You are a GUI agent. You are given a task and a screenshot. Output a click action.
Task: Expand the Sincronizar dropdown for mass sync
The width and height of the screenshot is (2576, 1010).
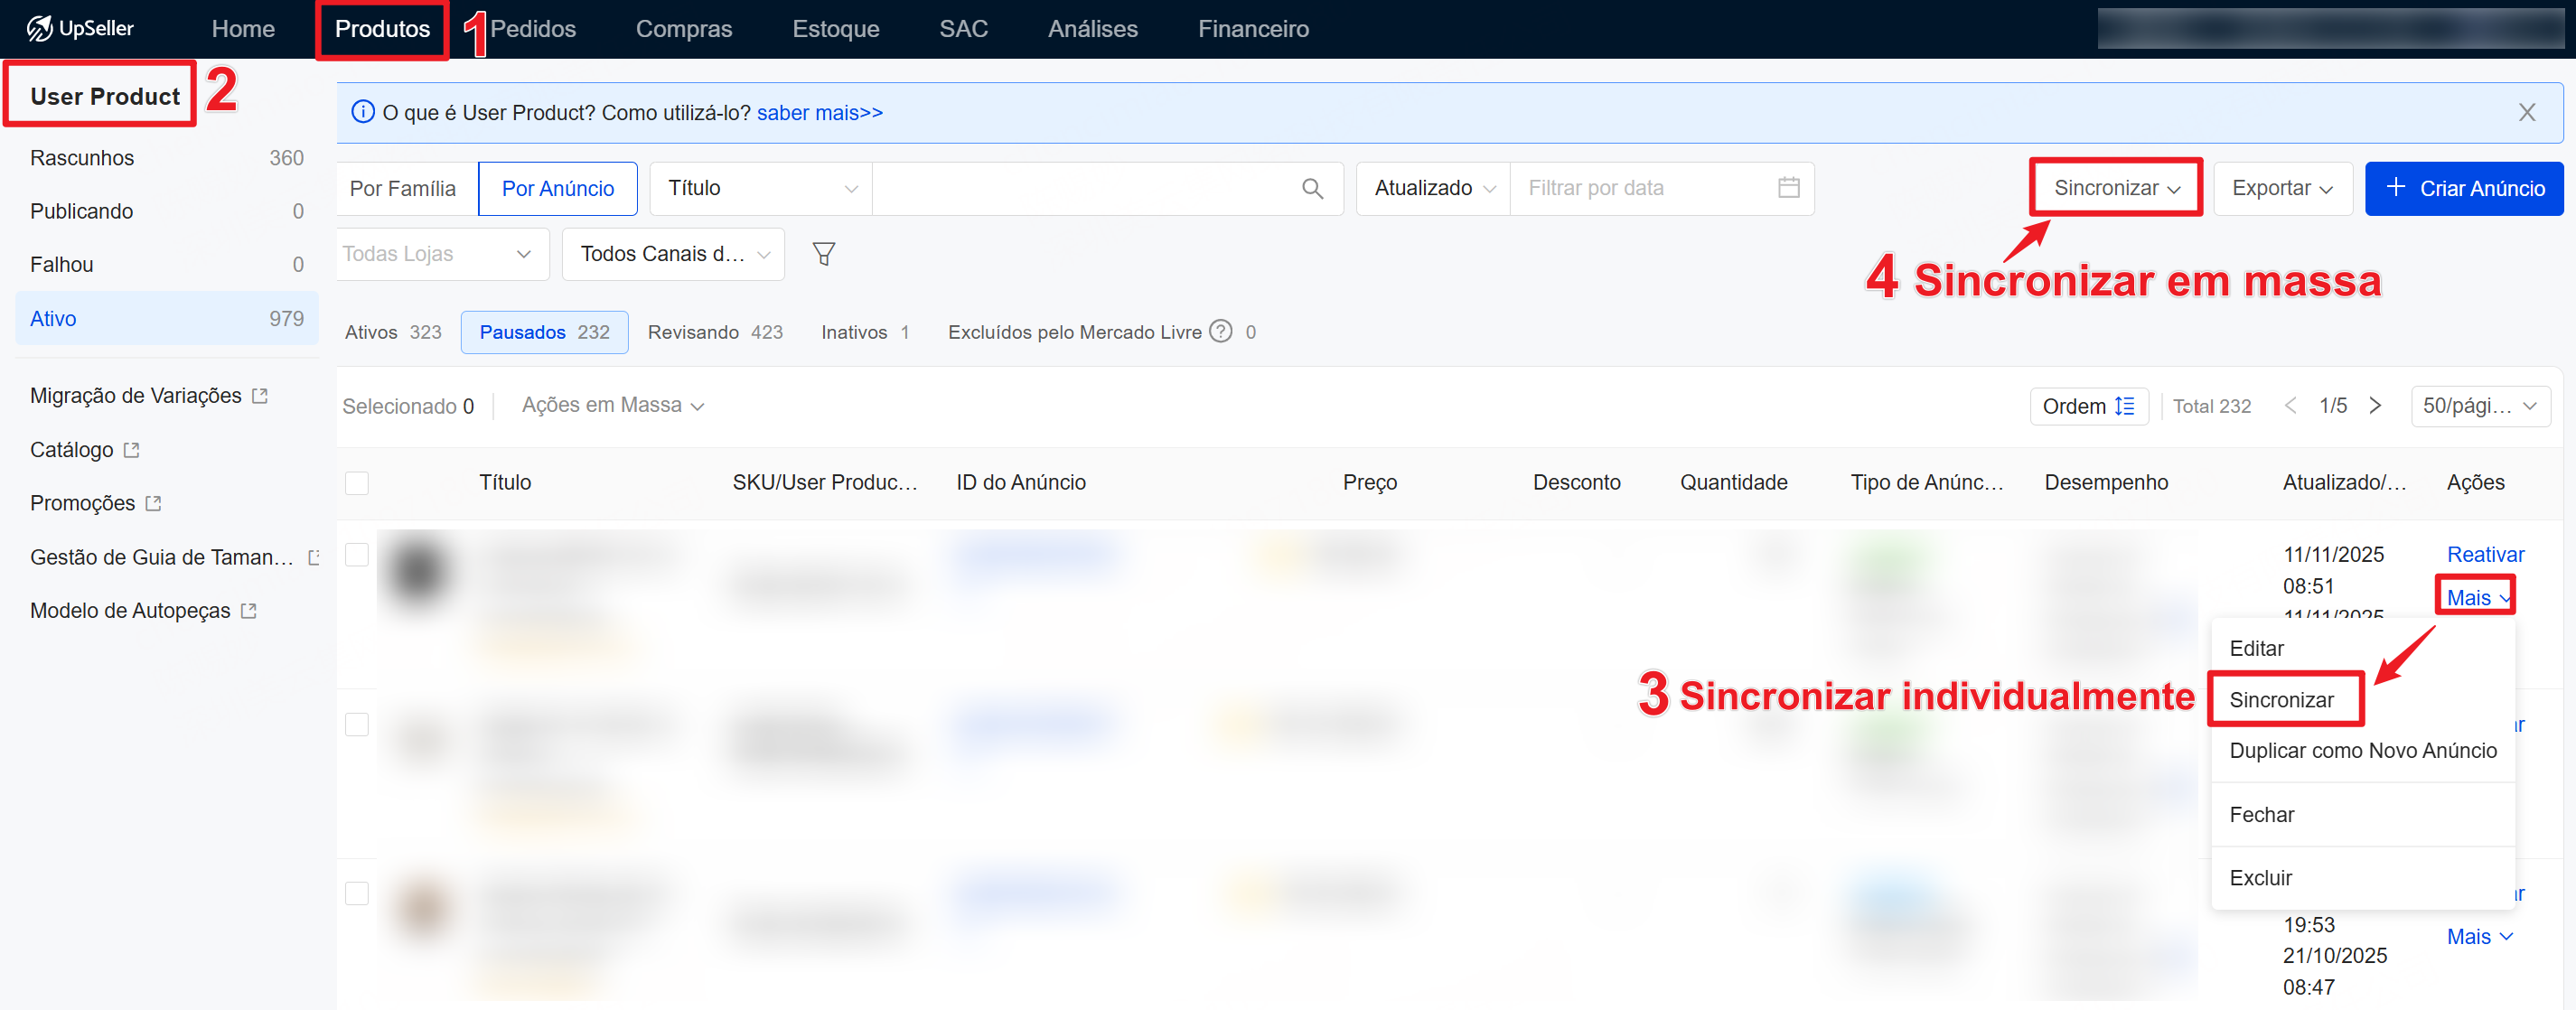click(2115, 188)
